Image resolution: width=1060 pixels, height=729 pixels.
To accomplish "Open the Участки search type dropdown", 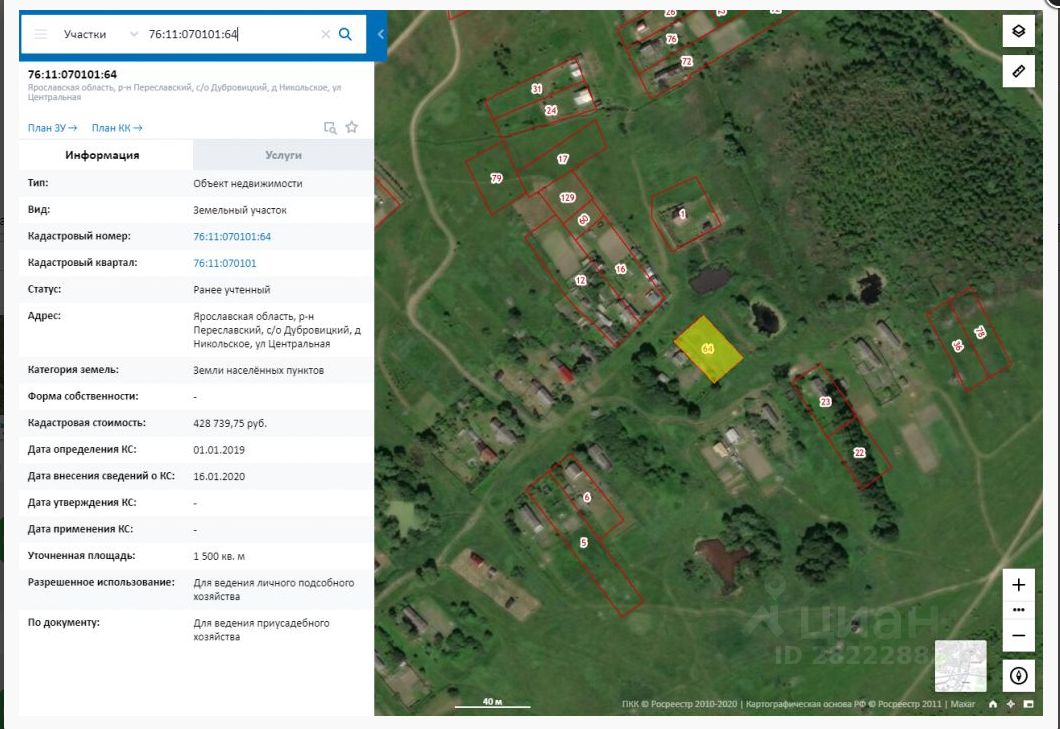I will pos(100,34).
